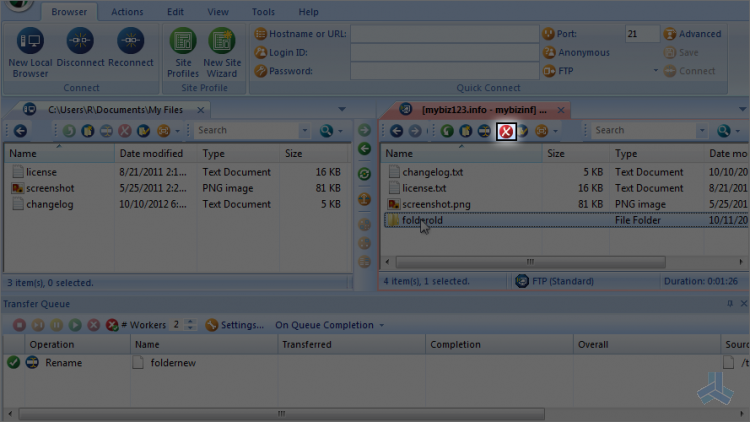Click the green download arrow between panes
750x422 pixels.
(364, 149)
